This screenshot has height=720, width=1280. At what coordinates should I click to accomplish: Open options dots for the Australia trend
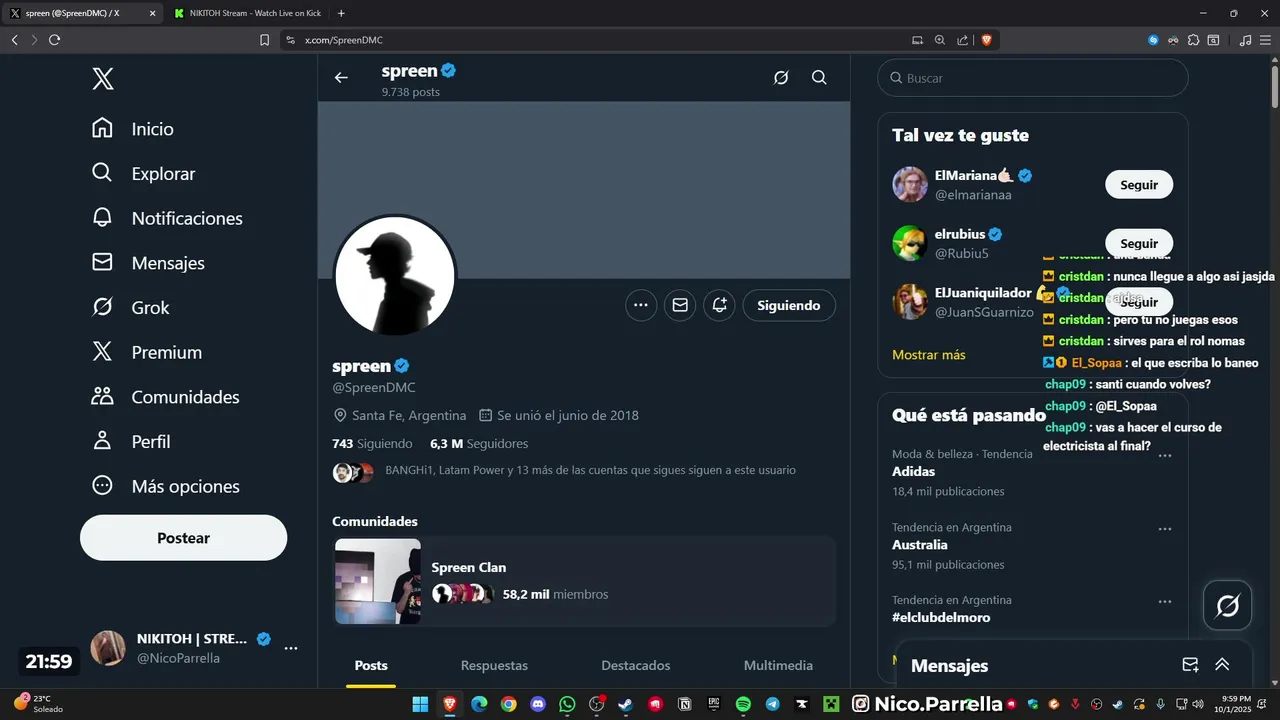coord(1165,529)
